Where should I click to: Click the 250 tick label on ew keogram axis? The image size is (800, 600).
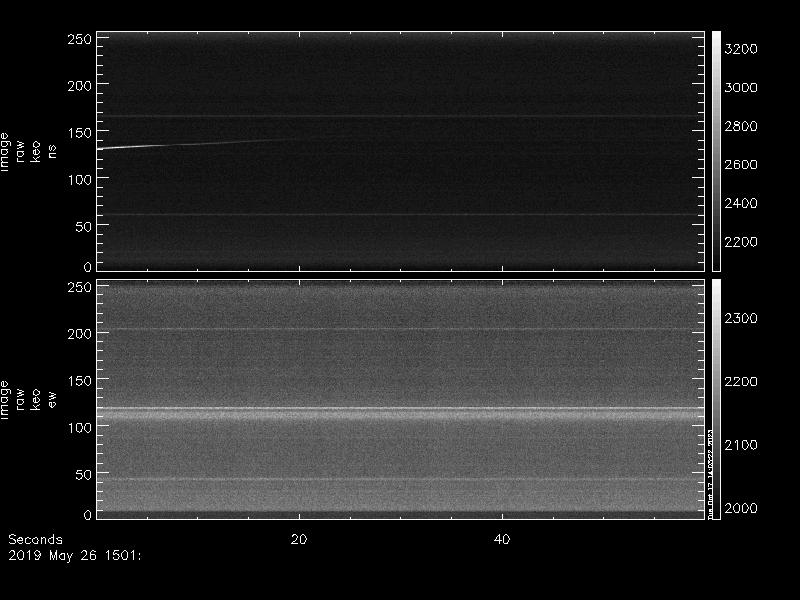point(79,287)
